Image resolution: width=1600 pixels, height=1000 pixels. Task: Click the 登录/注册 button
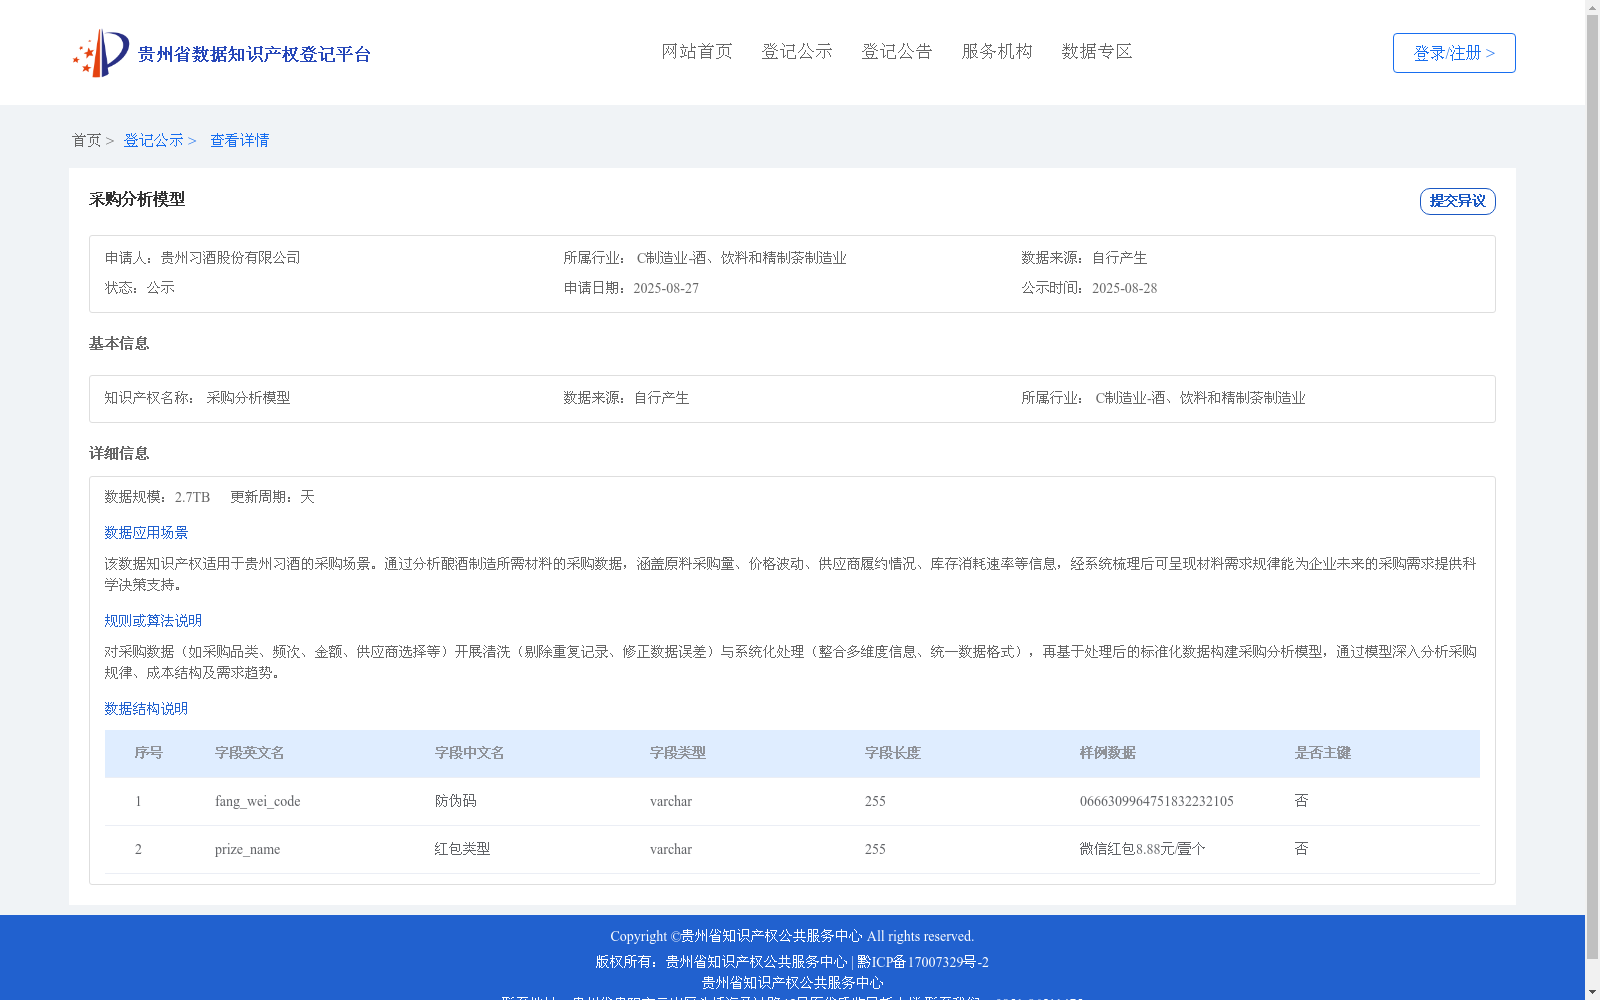point(1454,53)
